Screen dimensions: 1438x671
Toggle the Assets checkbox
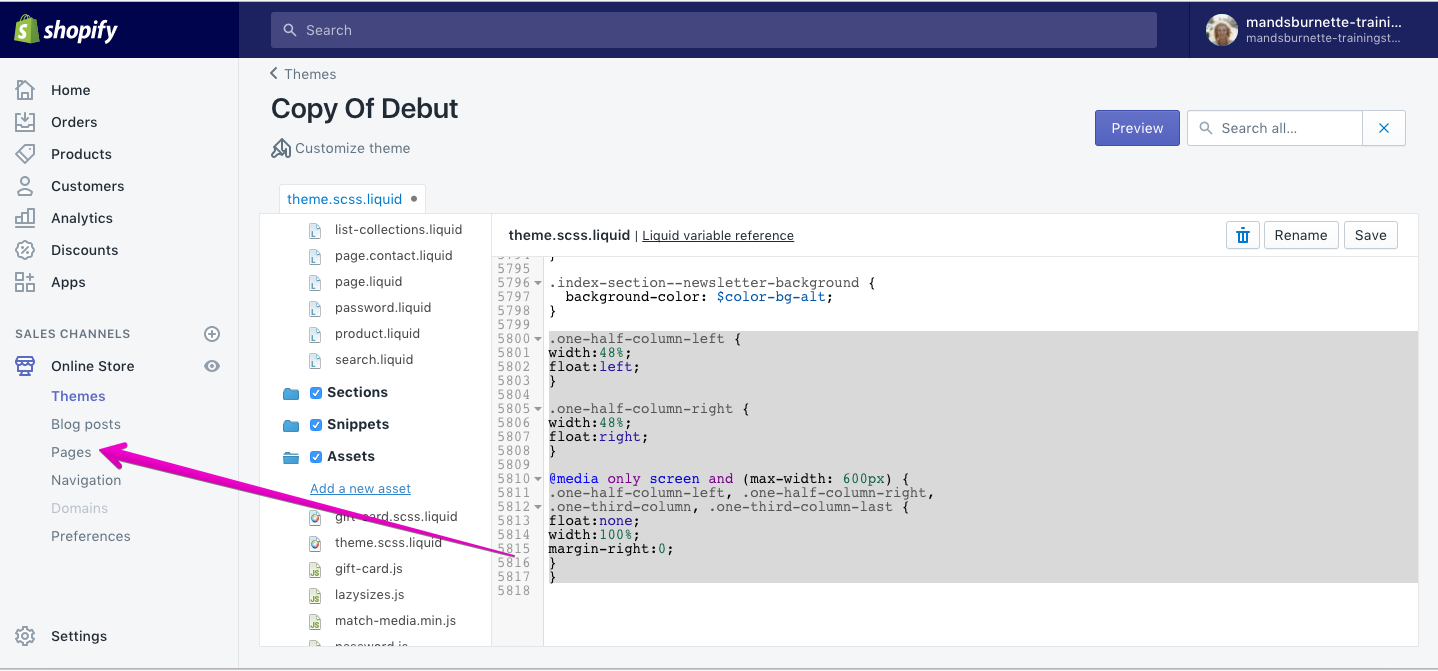(316, 457)
